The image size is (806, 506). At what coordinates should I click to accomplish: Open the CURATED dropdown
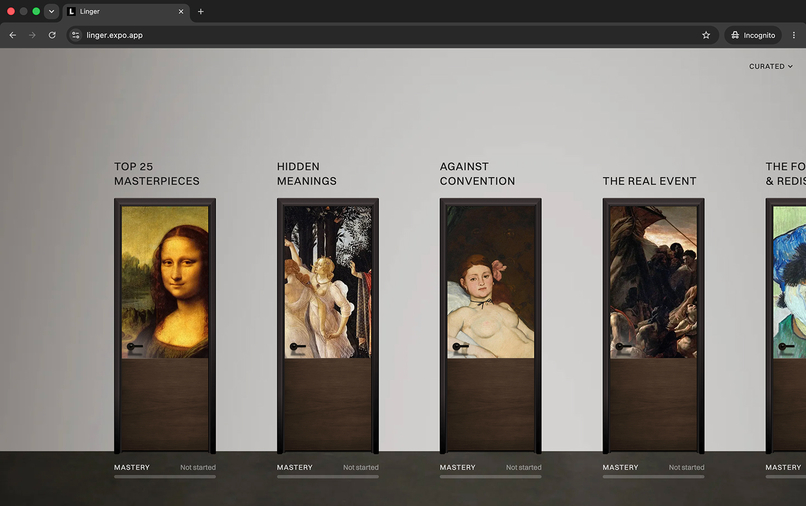point(771,66)
